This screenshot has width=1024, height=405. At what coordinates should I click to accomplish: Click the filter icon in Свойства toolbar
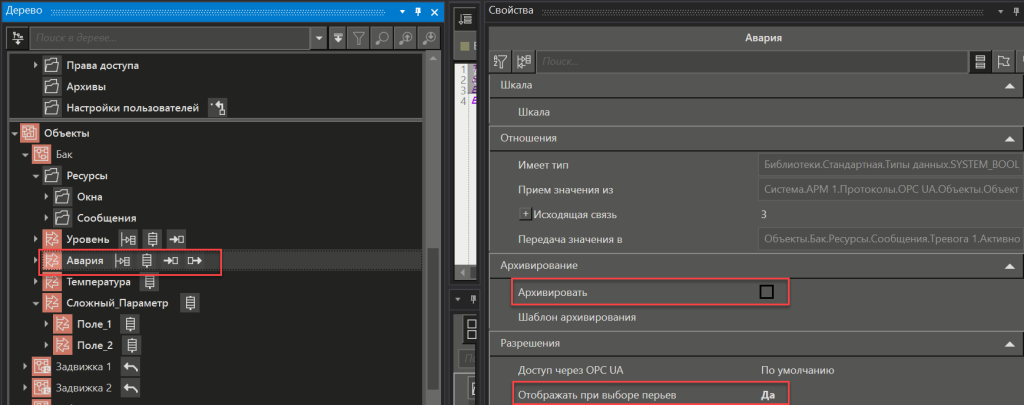tap(501, 62)
